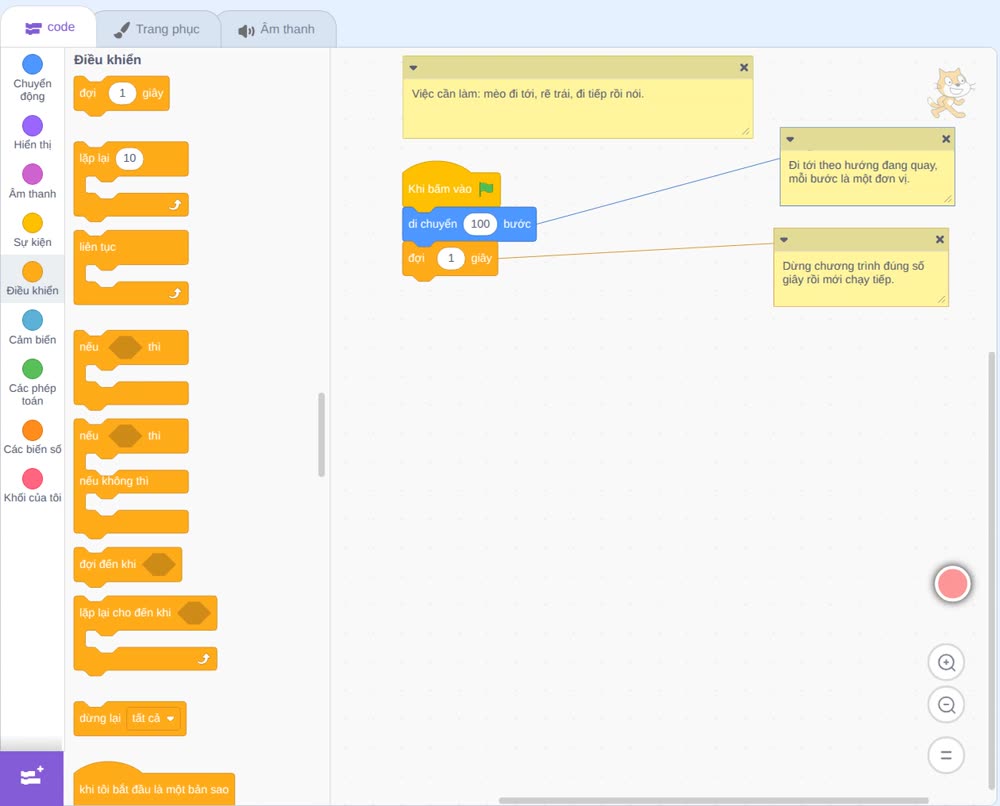
Task: Switch to the Âm thanh tab
Action: (x=277, y=29)
